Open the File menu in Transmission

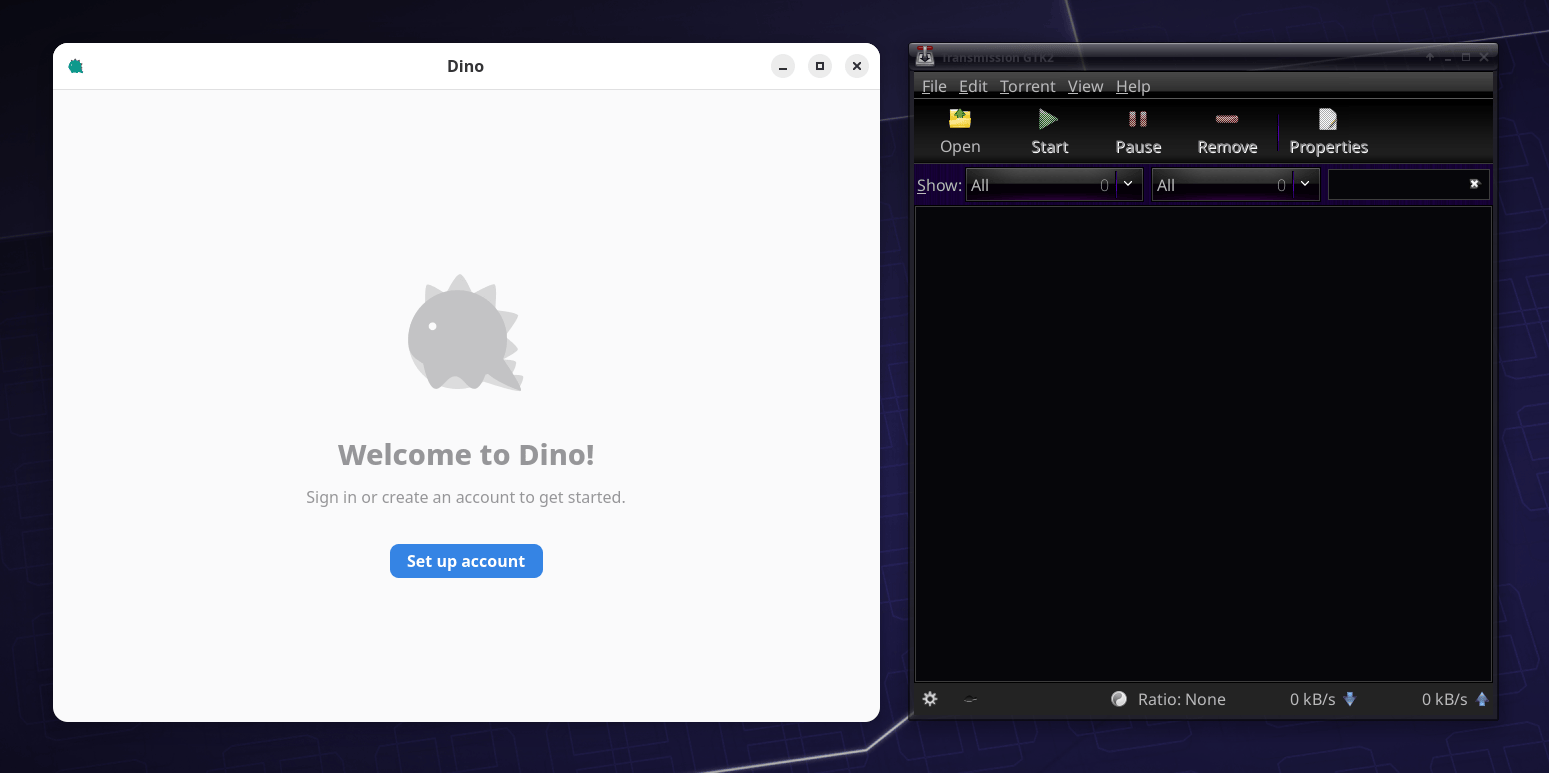coord(934,87)
